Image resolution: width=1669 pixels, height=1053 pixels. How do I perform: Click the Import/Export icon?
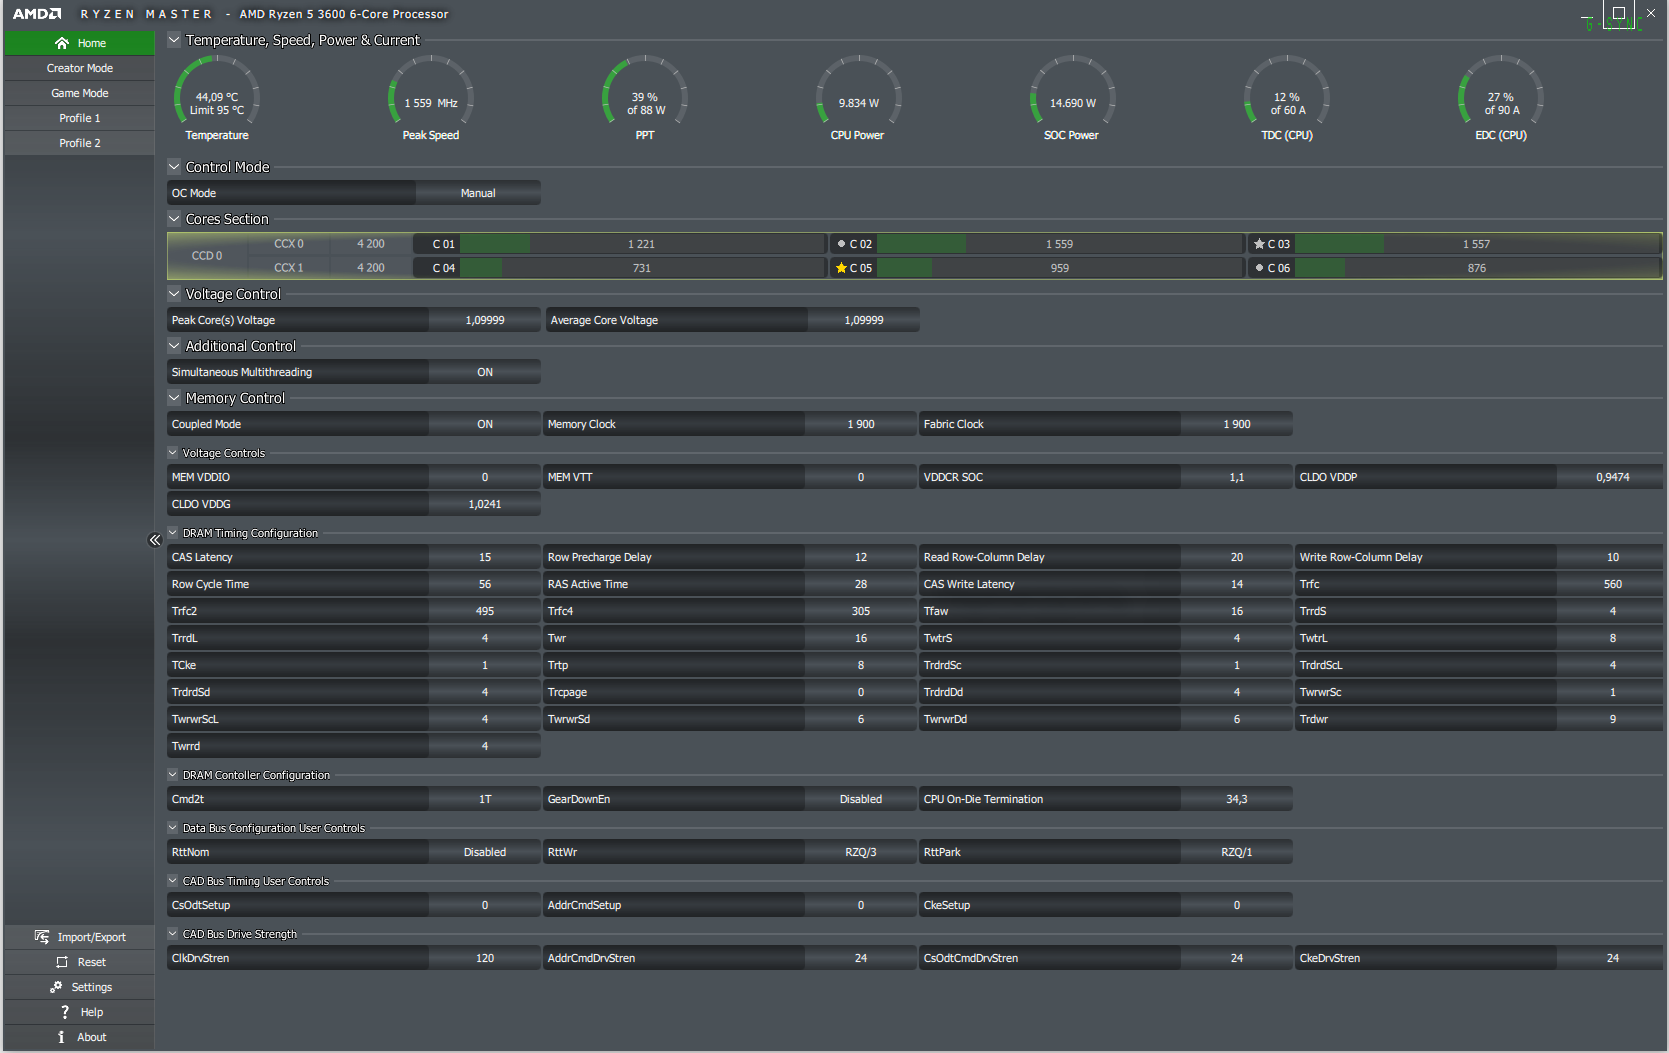(x=42, y=937)
